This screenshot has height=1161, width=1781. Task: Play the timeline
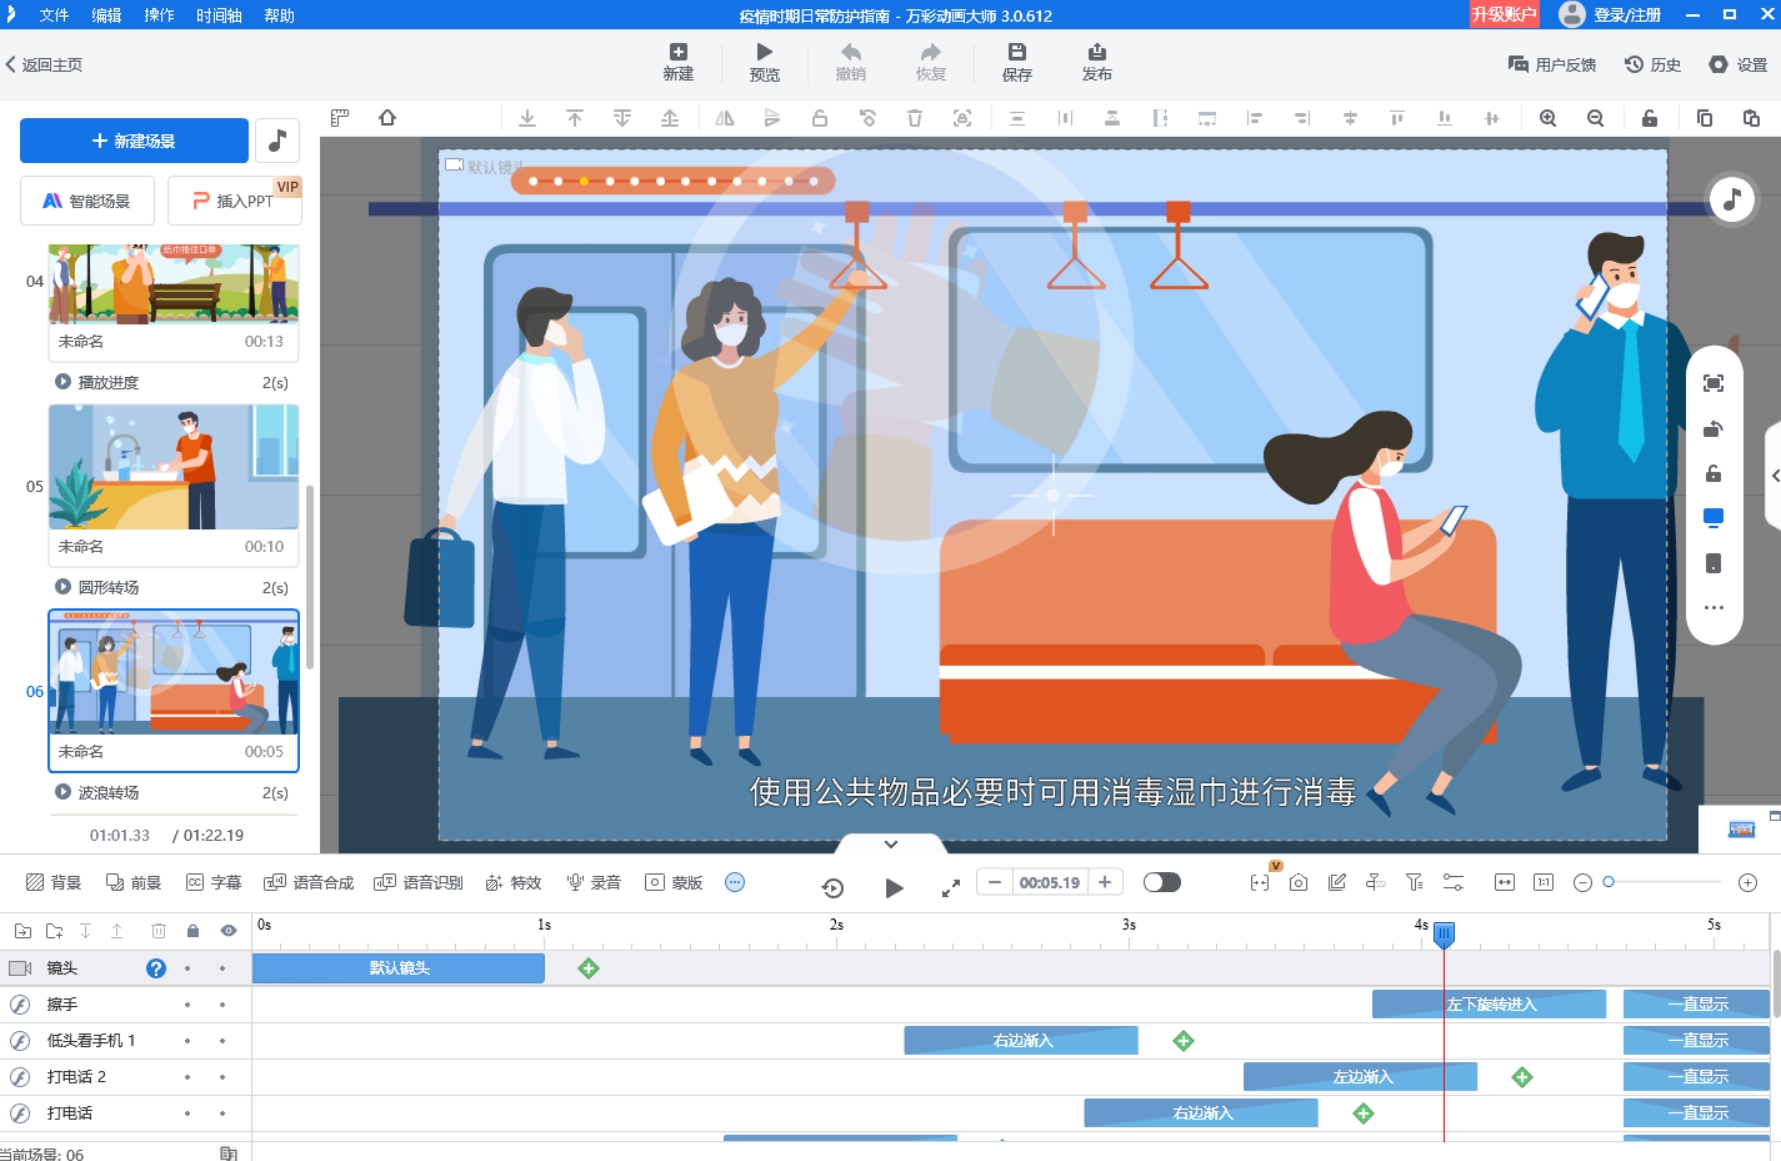pyautogui.click(x=894, y=887)
